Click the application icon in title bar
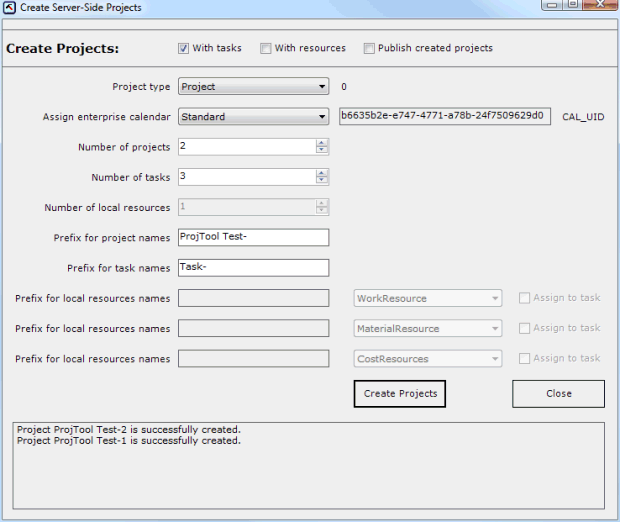Viewport: 620px width, 522px height. tap(9, 8)
